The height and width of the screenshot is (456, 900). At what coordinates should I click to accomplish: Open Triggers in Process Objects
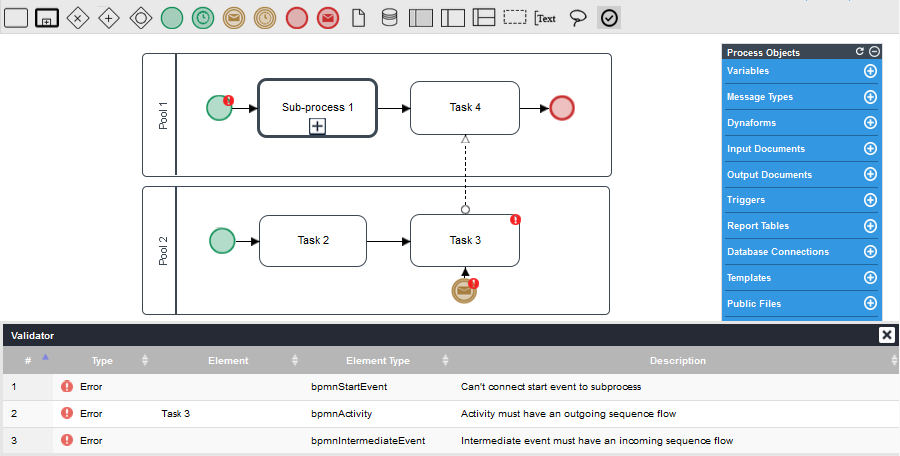tap(746, 200)
